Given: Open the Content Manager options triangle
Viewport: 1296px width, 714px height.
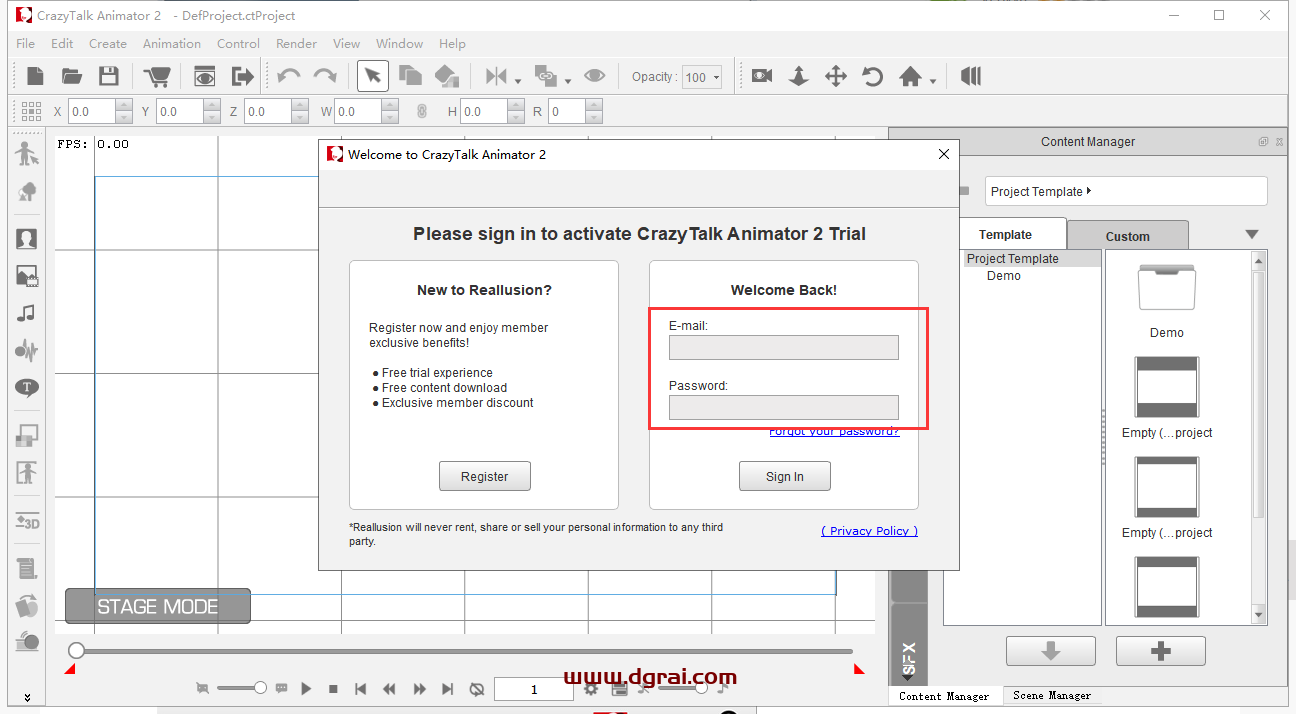Looking at the screenshot, I should pos(1252,235).
